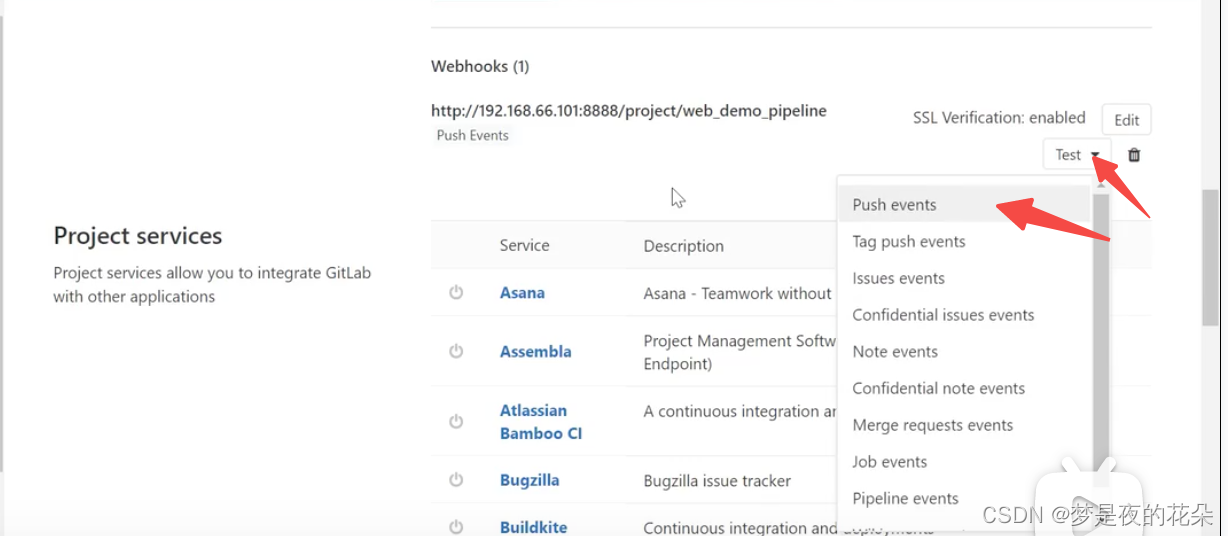Open the Buildkite service link

click(533, 527)
